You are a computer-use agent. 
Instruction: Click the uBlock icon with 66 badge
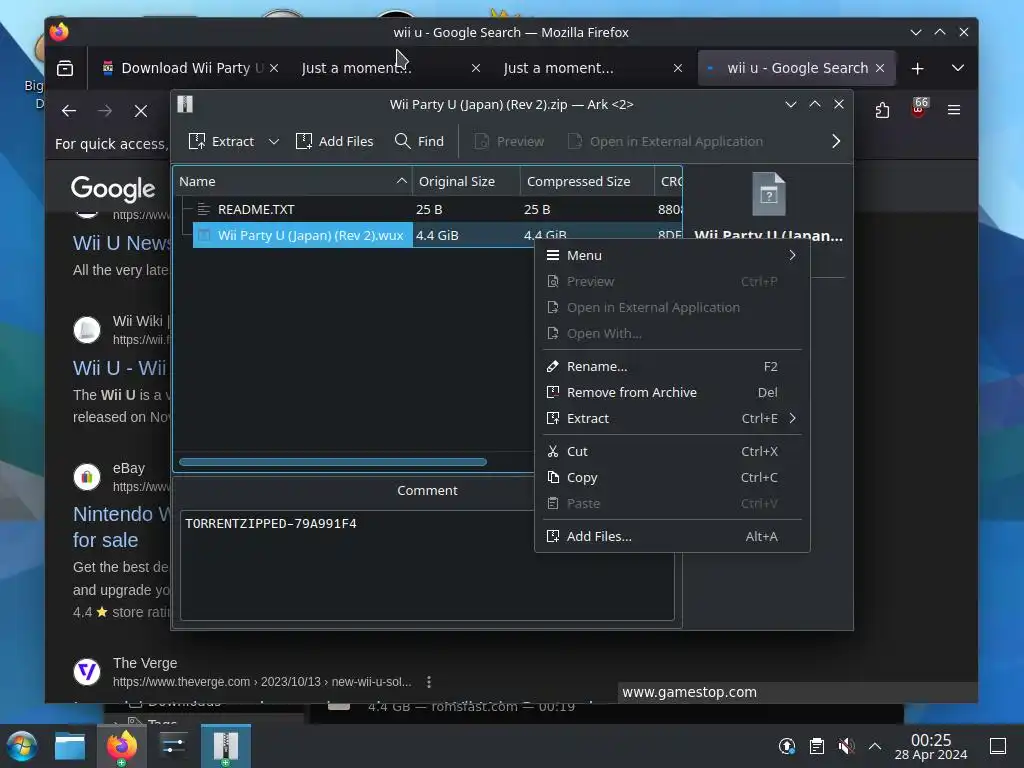click(x=919, y=108)
